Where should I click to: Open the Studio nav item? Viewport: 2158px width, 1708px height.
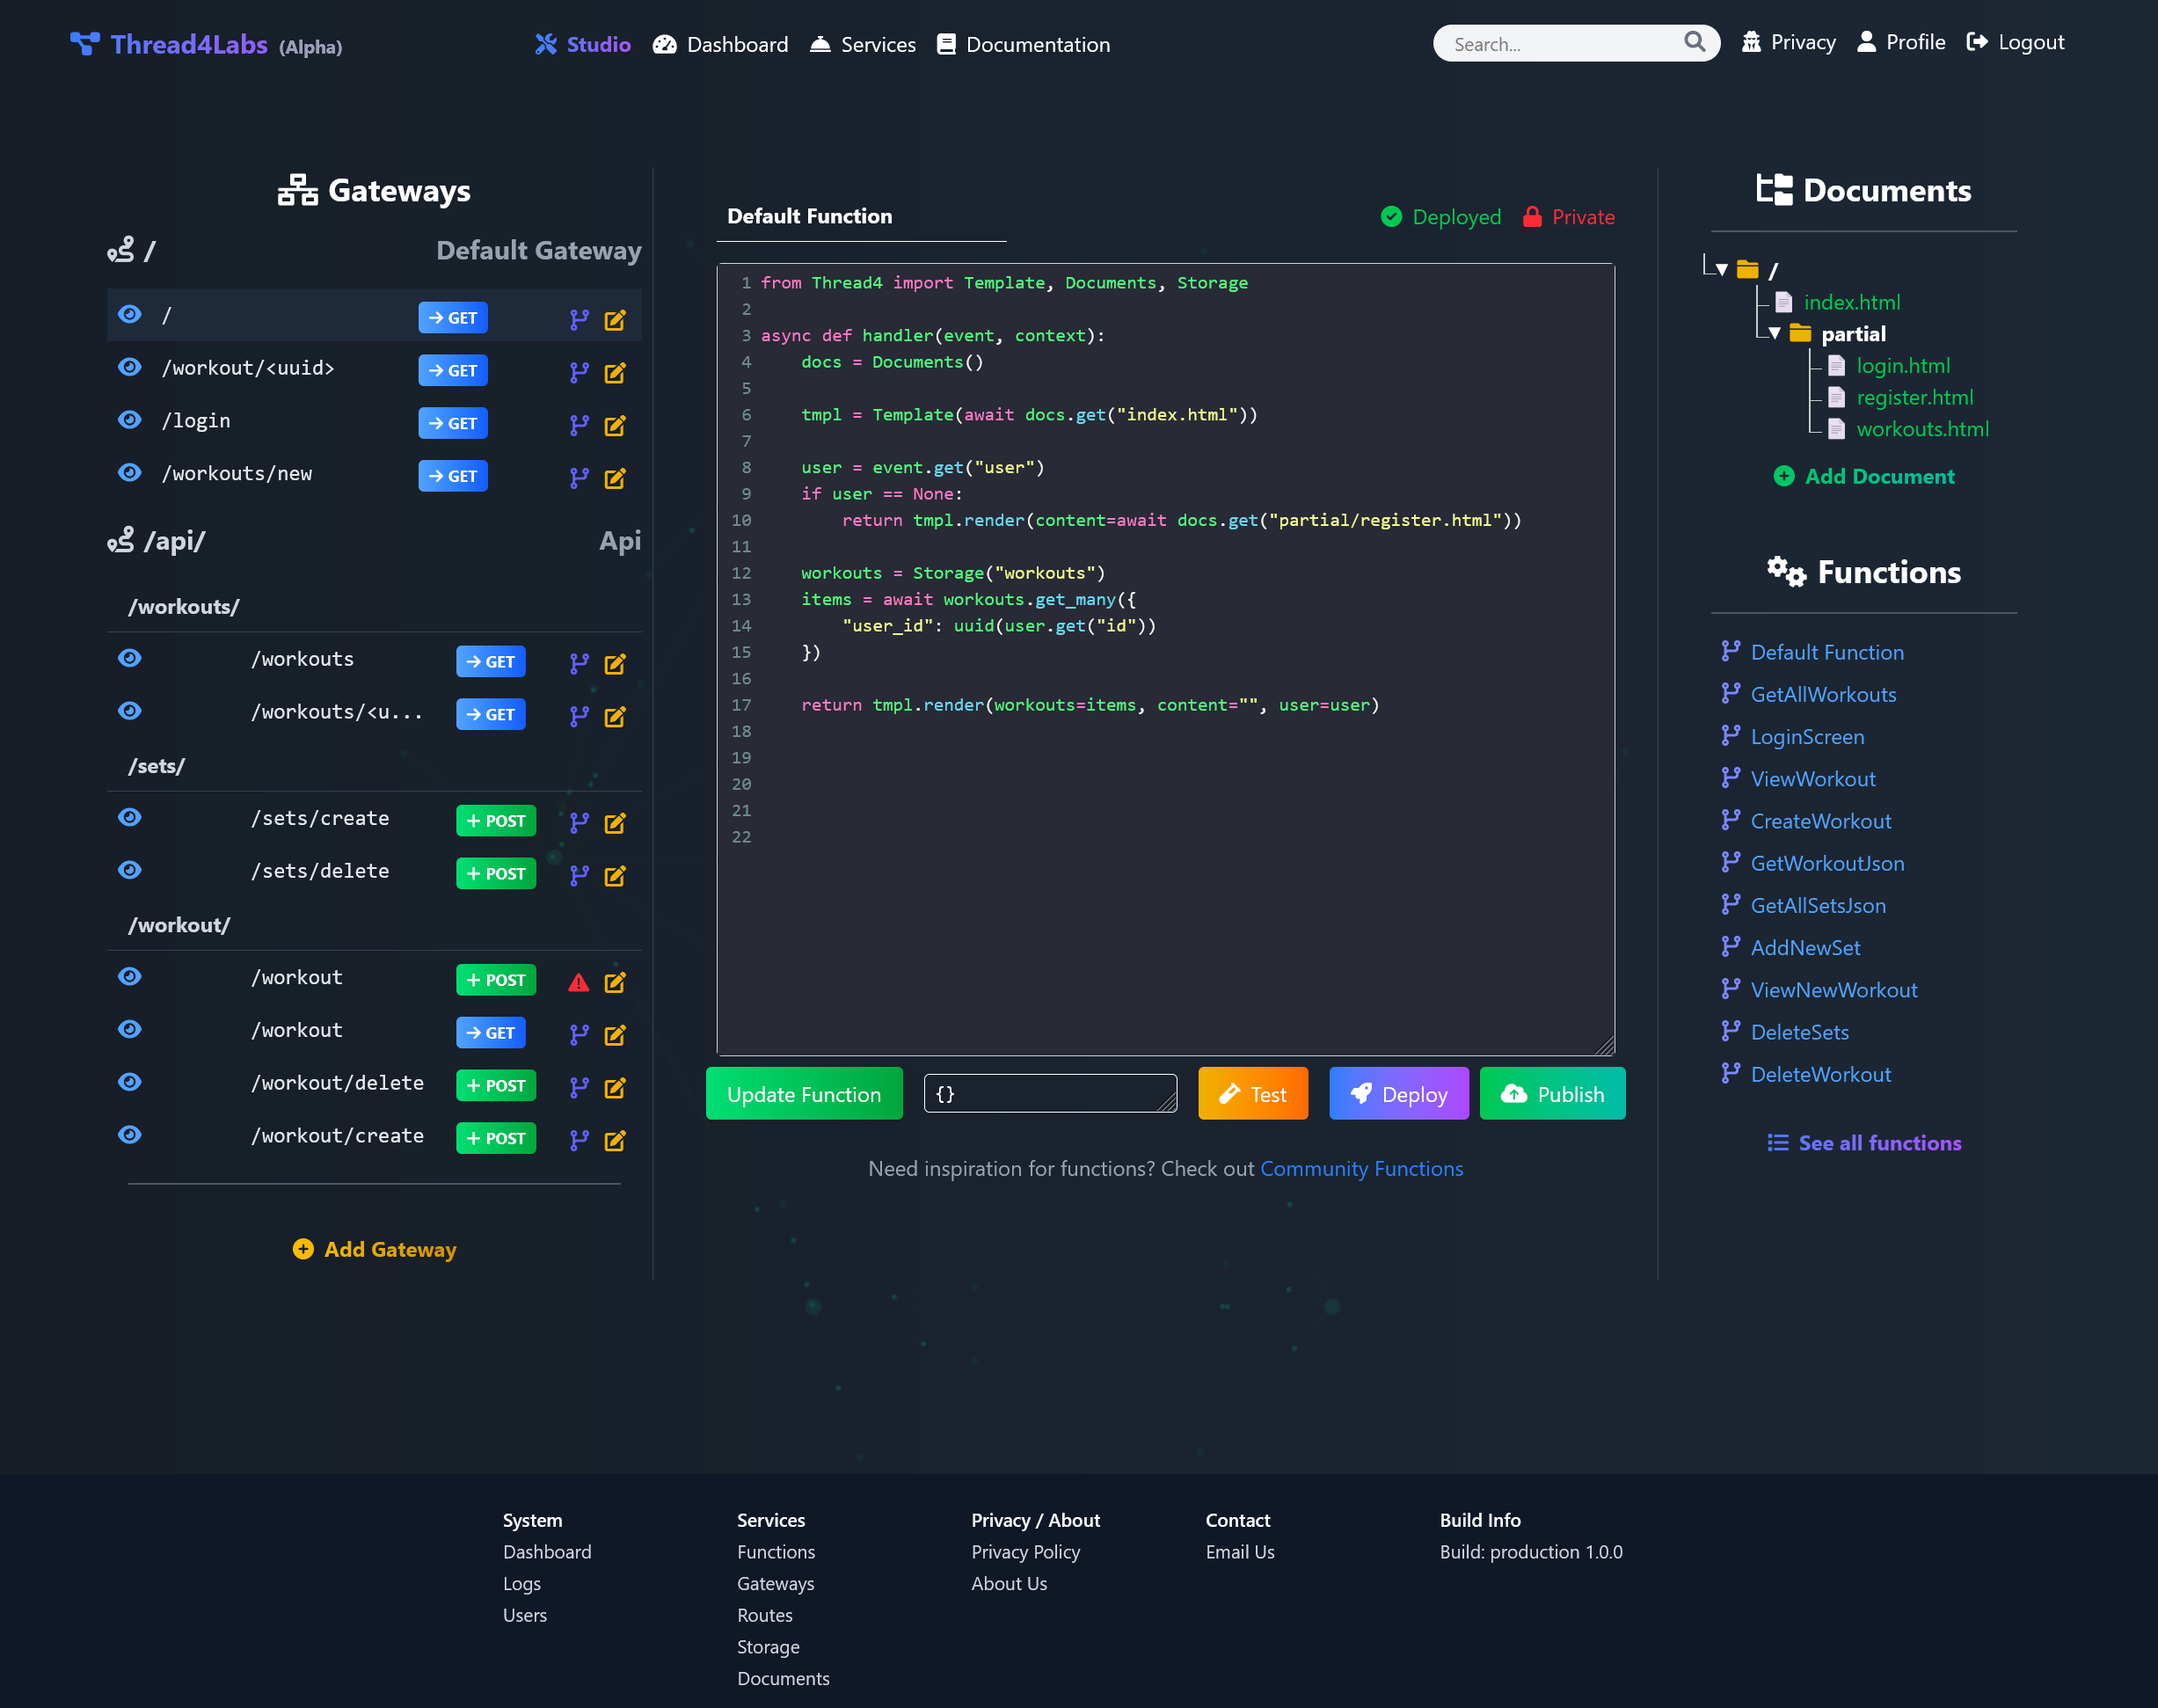tap(583, 44)
